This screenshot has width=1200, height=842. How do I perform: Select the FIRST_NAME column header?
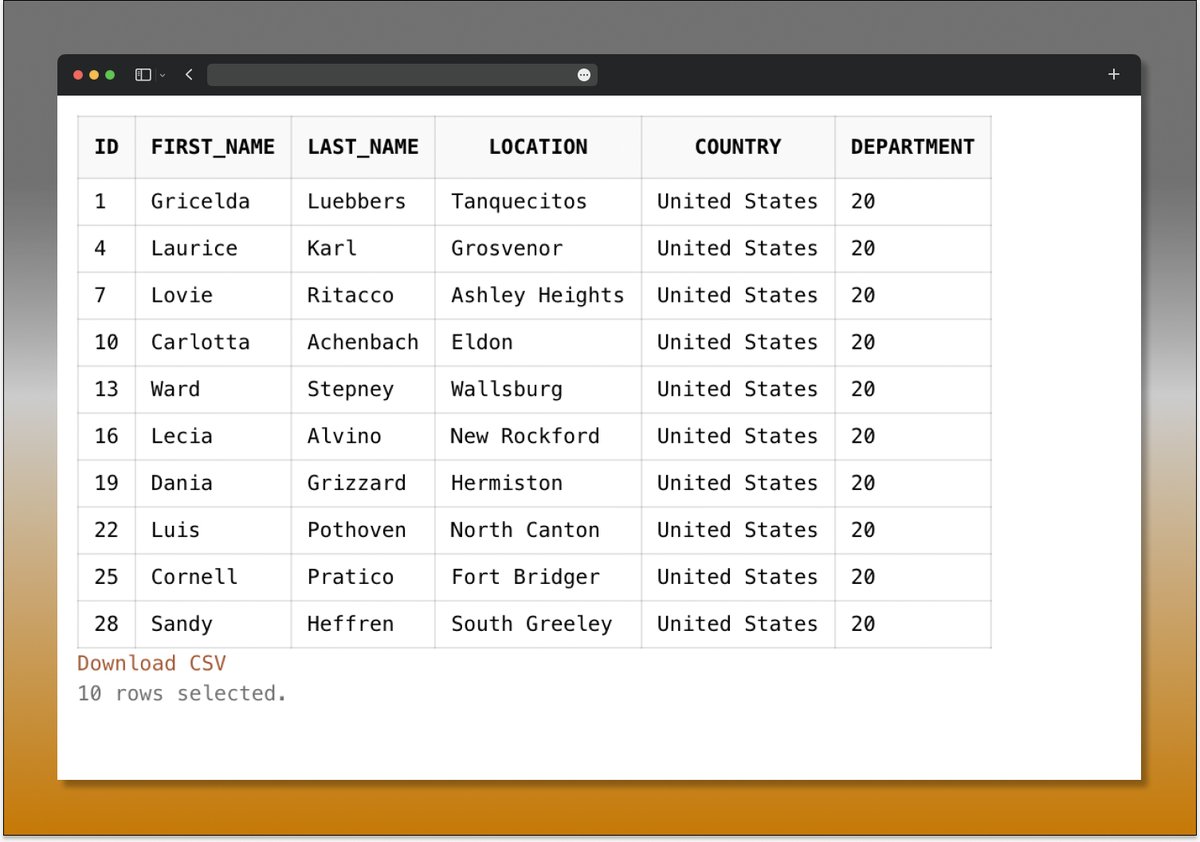click(x=213, y=147)
